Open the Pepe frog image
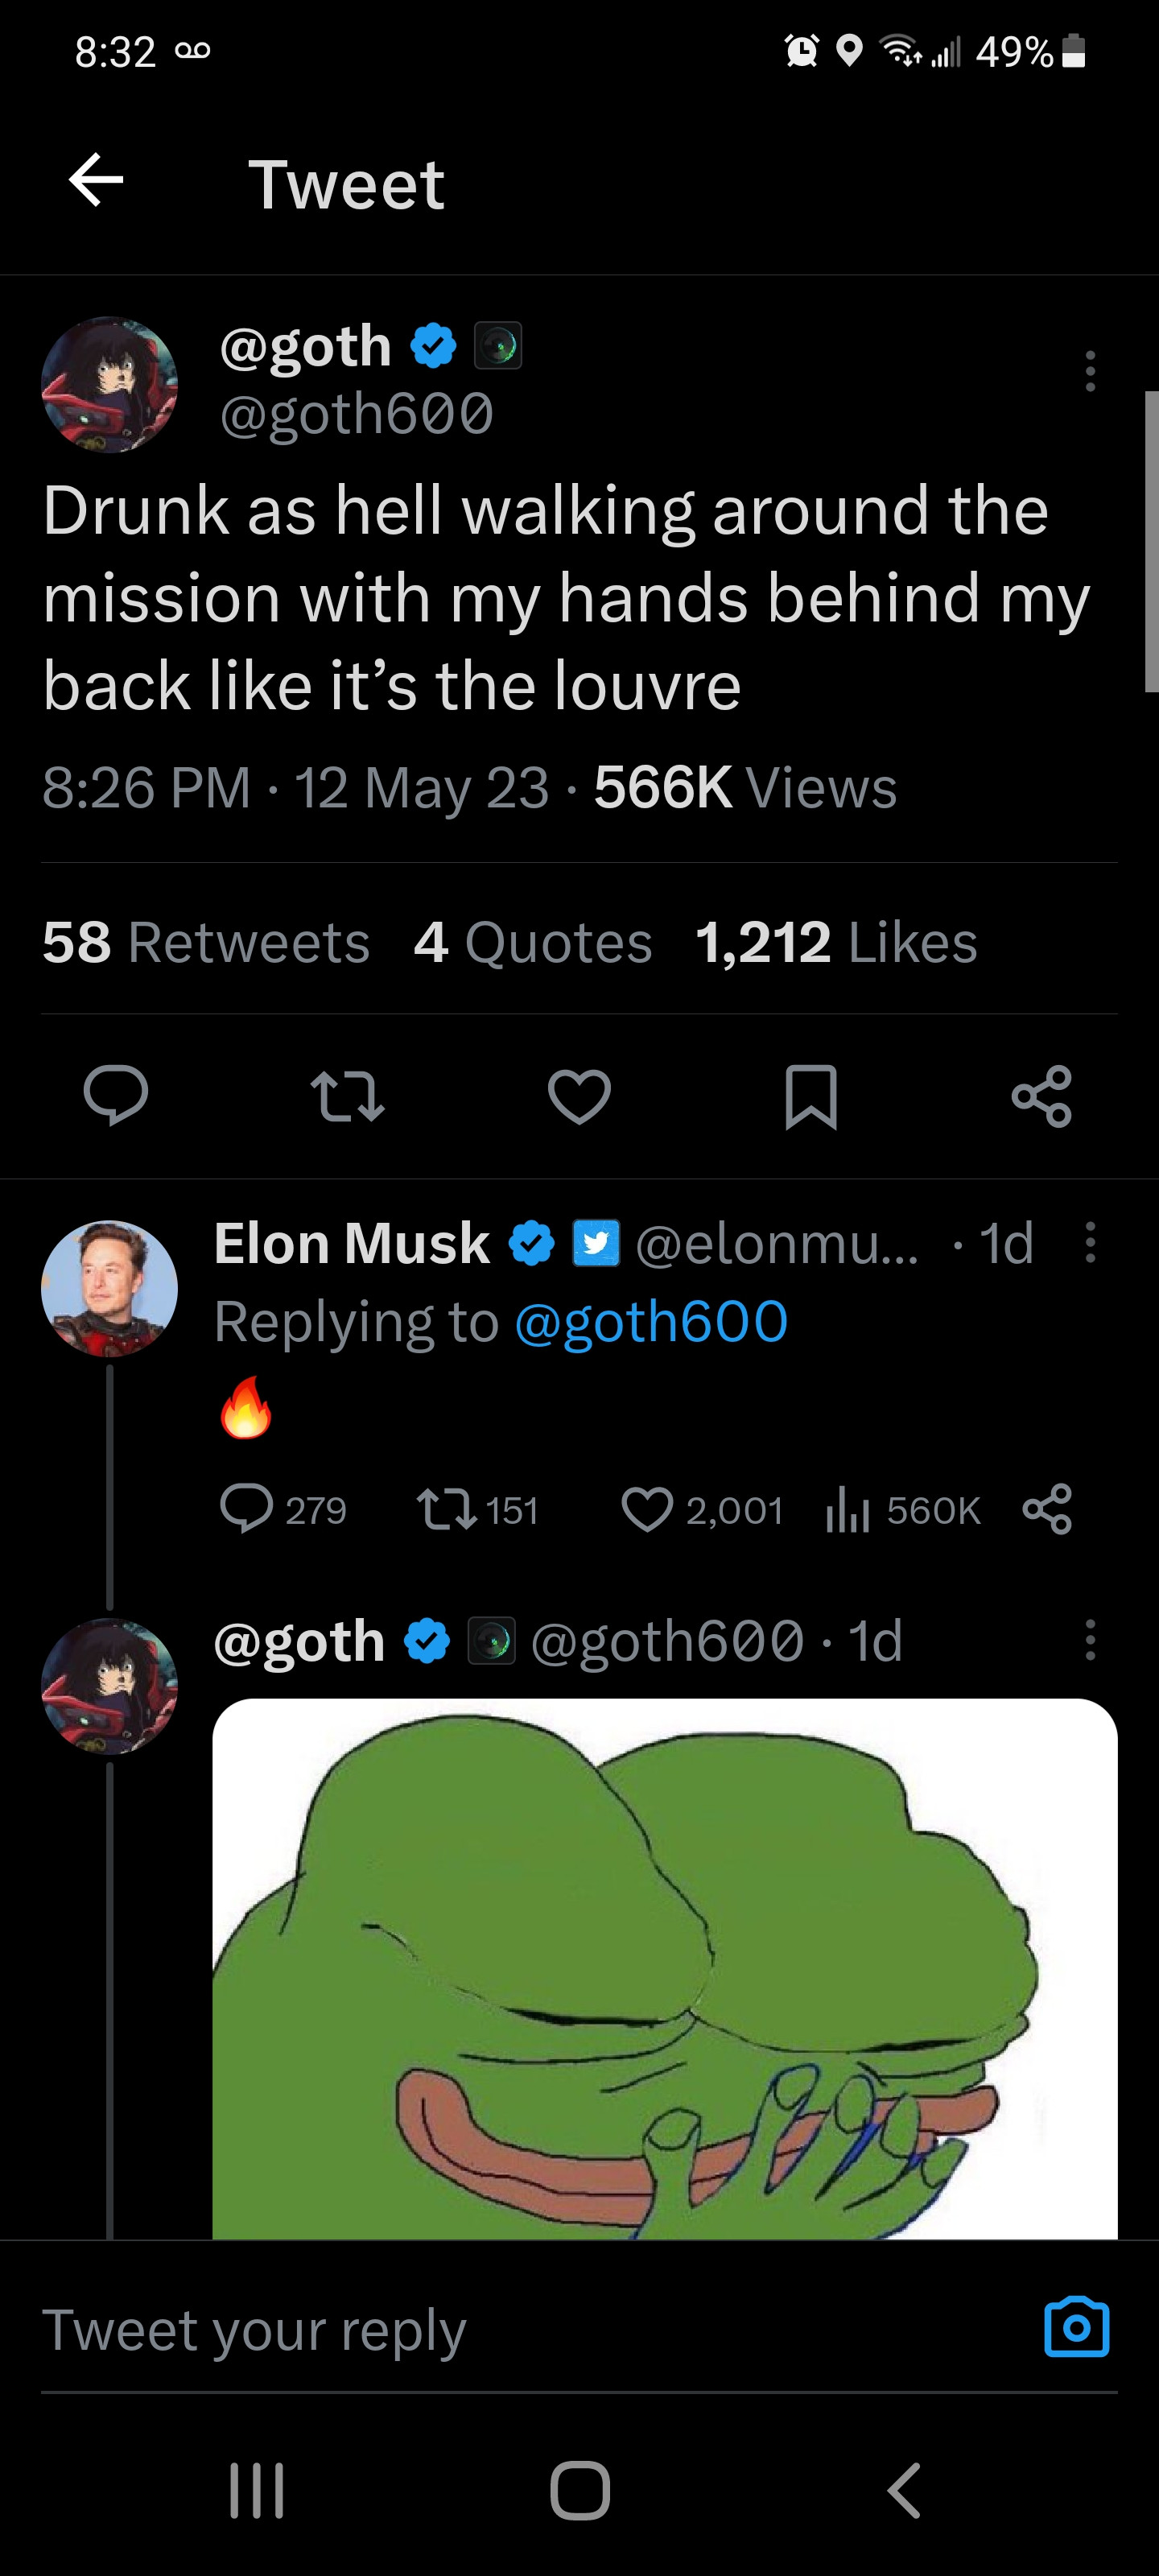This screenshot has height=2576, width=1159. pyautogui.click(x=664, y=1968)
